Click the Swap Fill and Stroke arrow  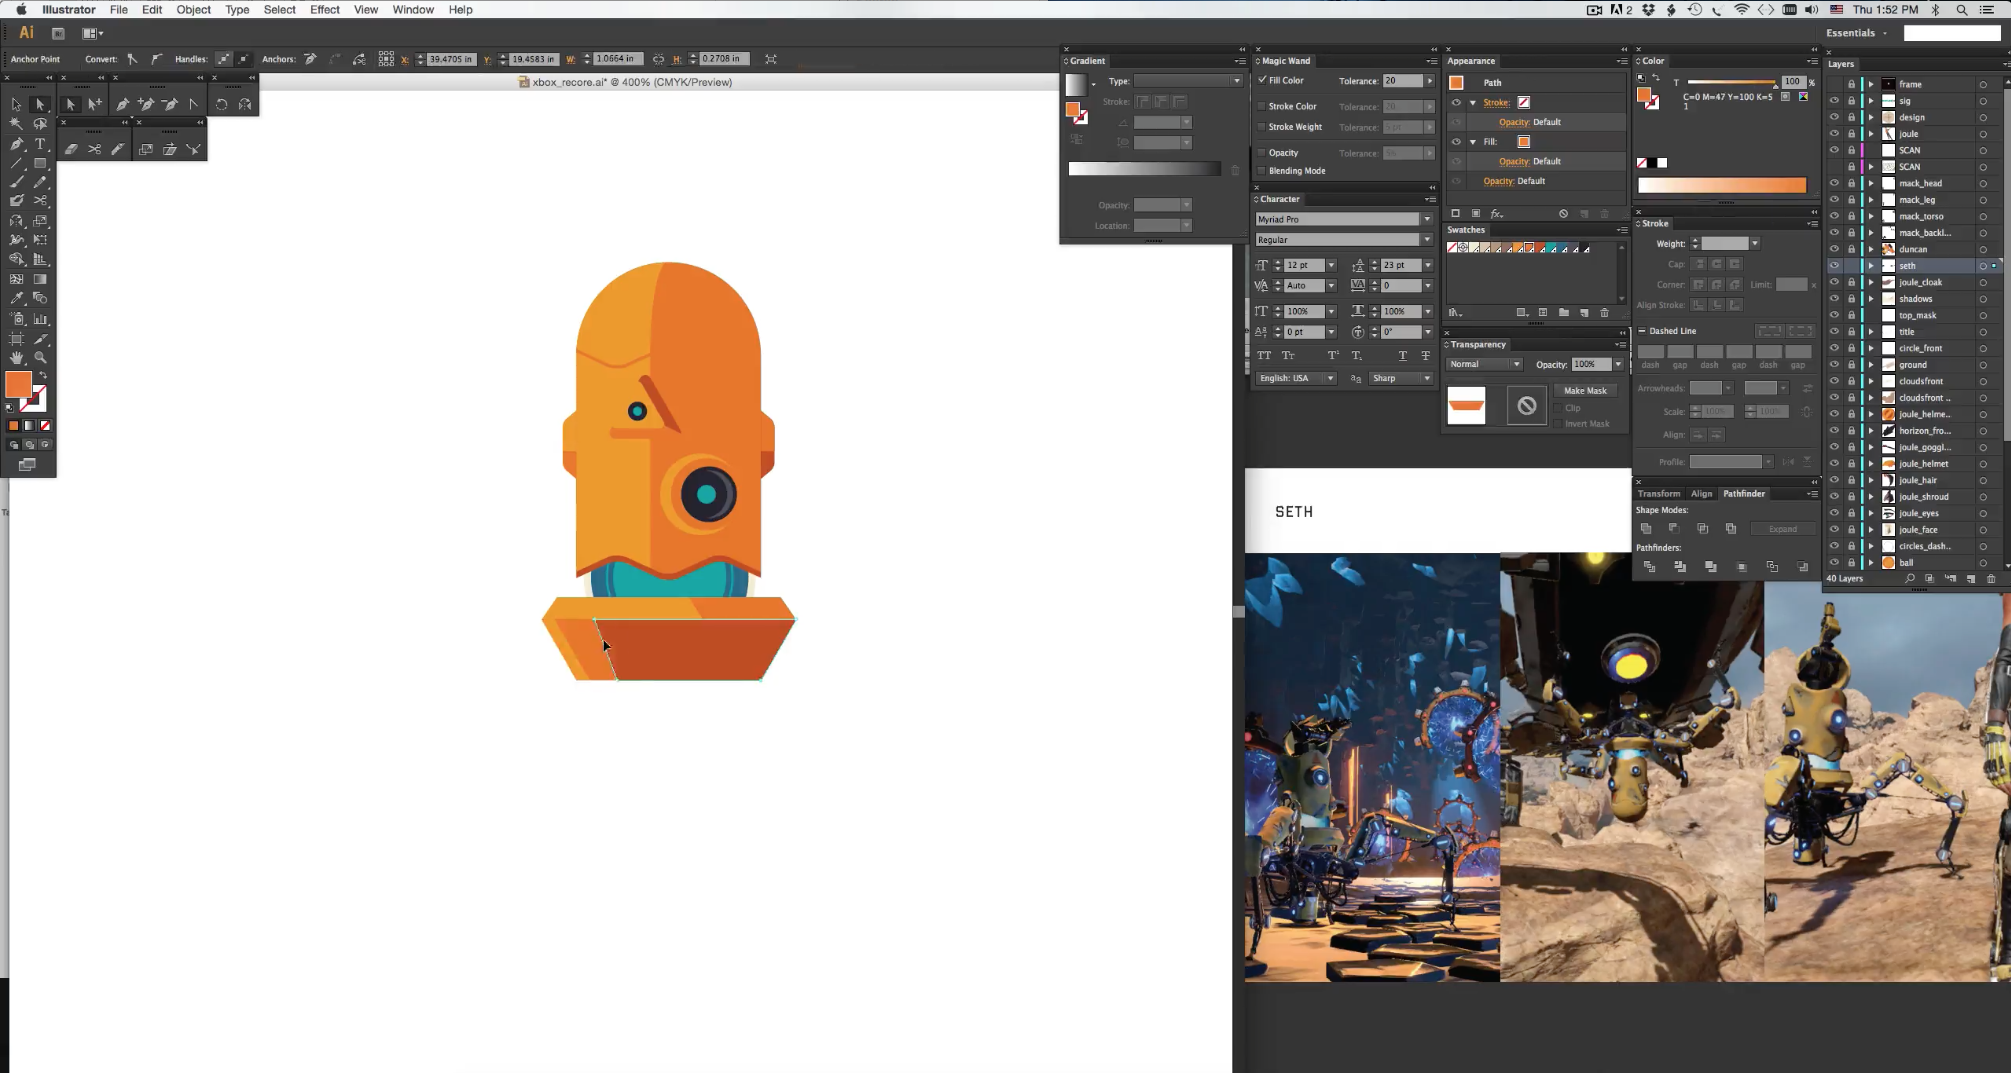(42, 375)
